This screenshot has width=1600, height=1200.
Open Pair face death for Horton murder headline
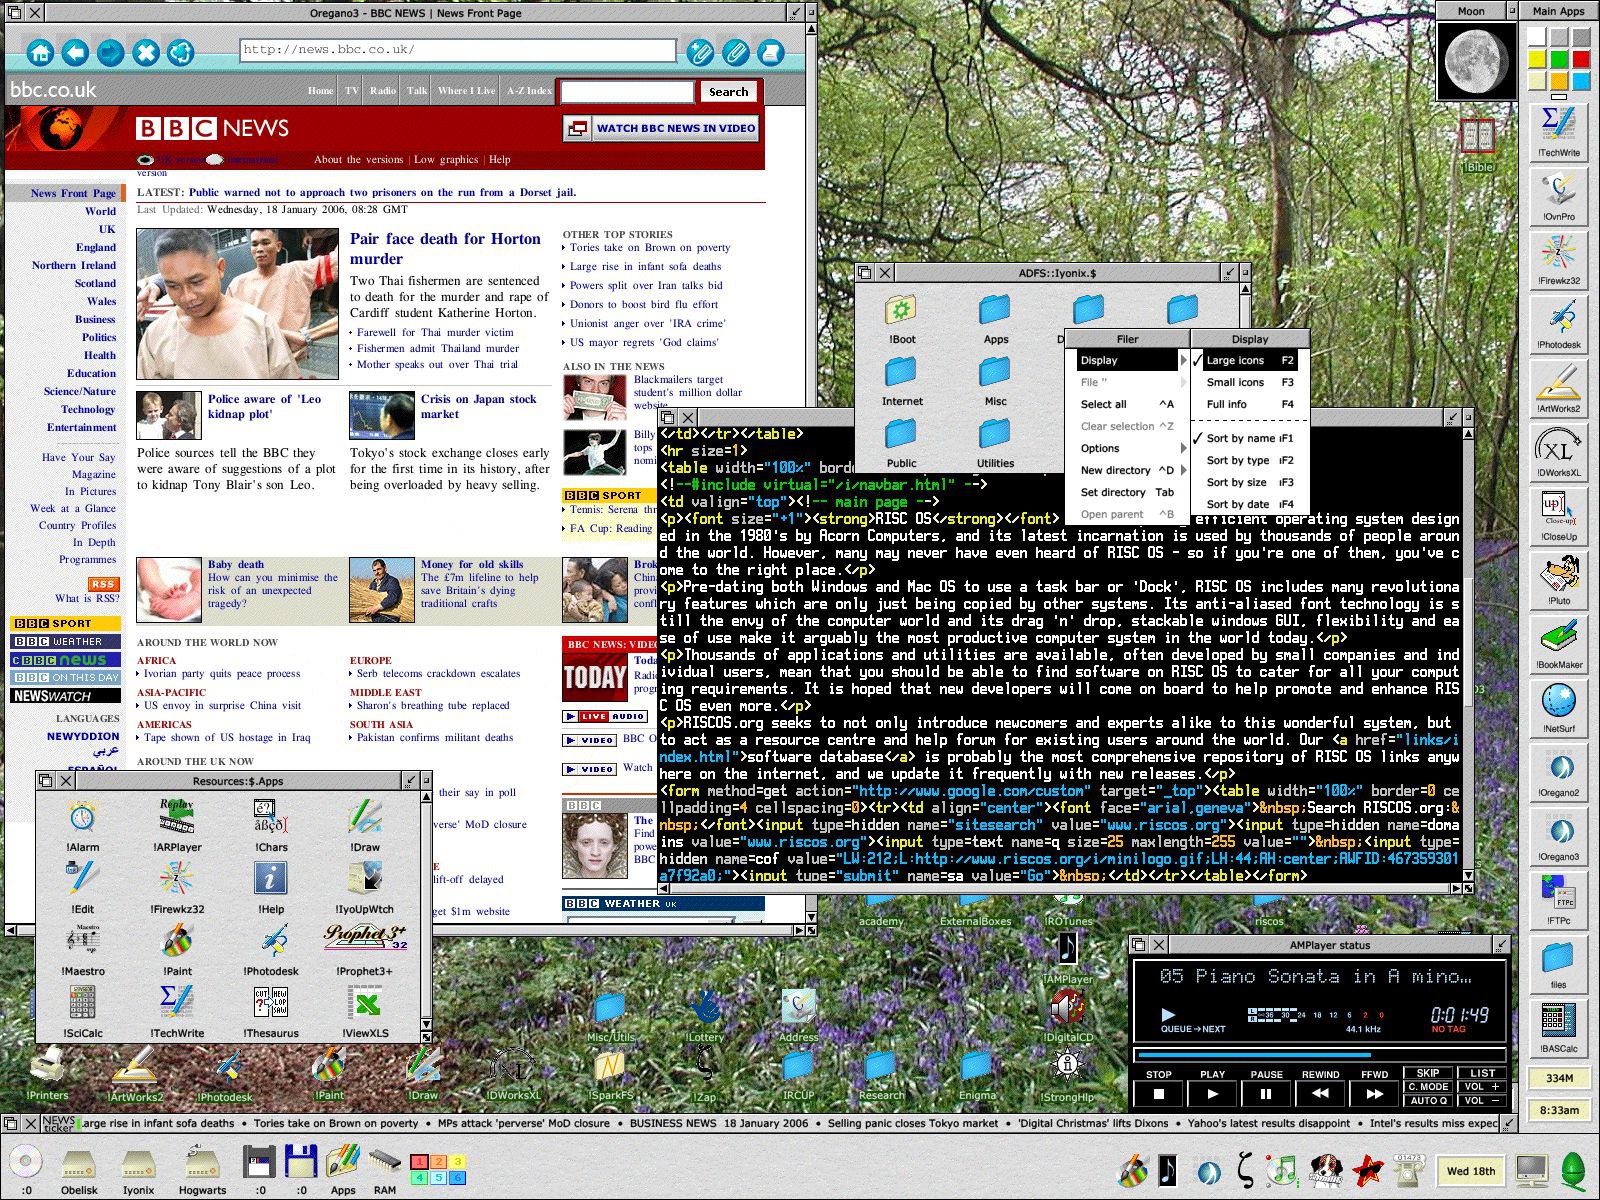(x=445, y=248)
